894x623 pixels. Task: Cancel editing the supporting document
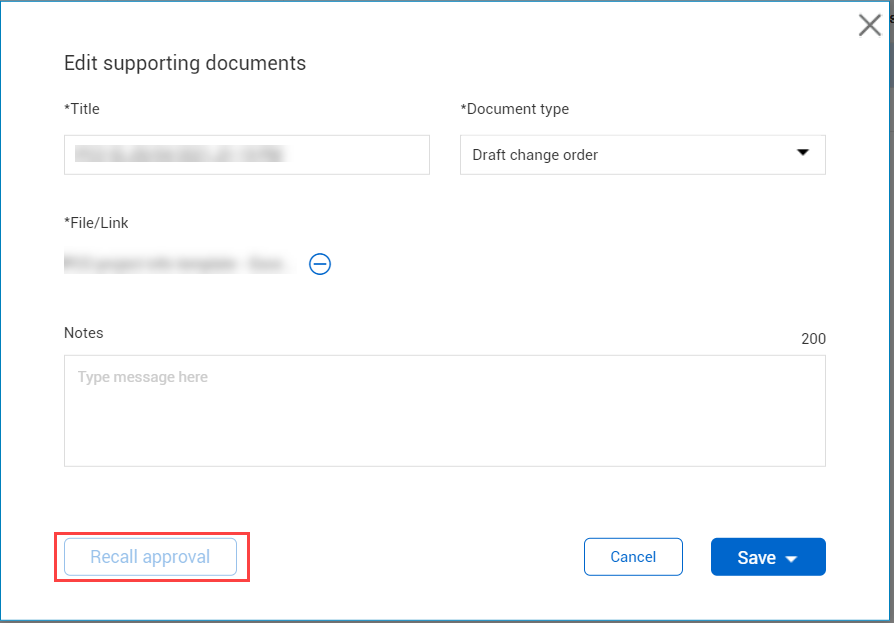pos(633,557)
